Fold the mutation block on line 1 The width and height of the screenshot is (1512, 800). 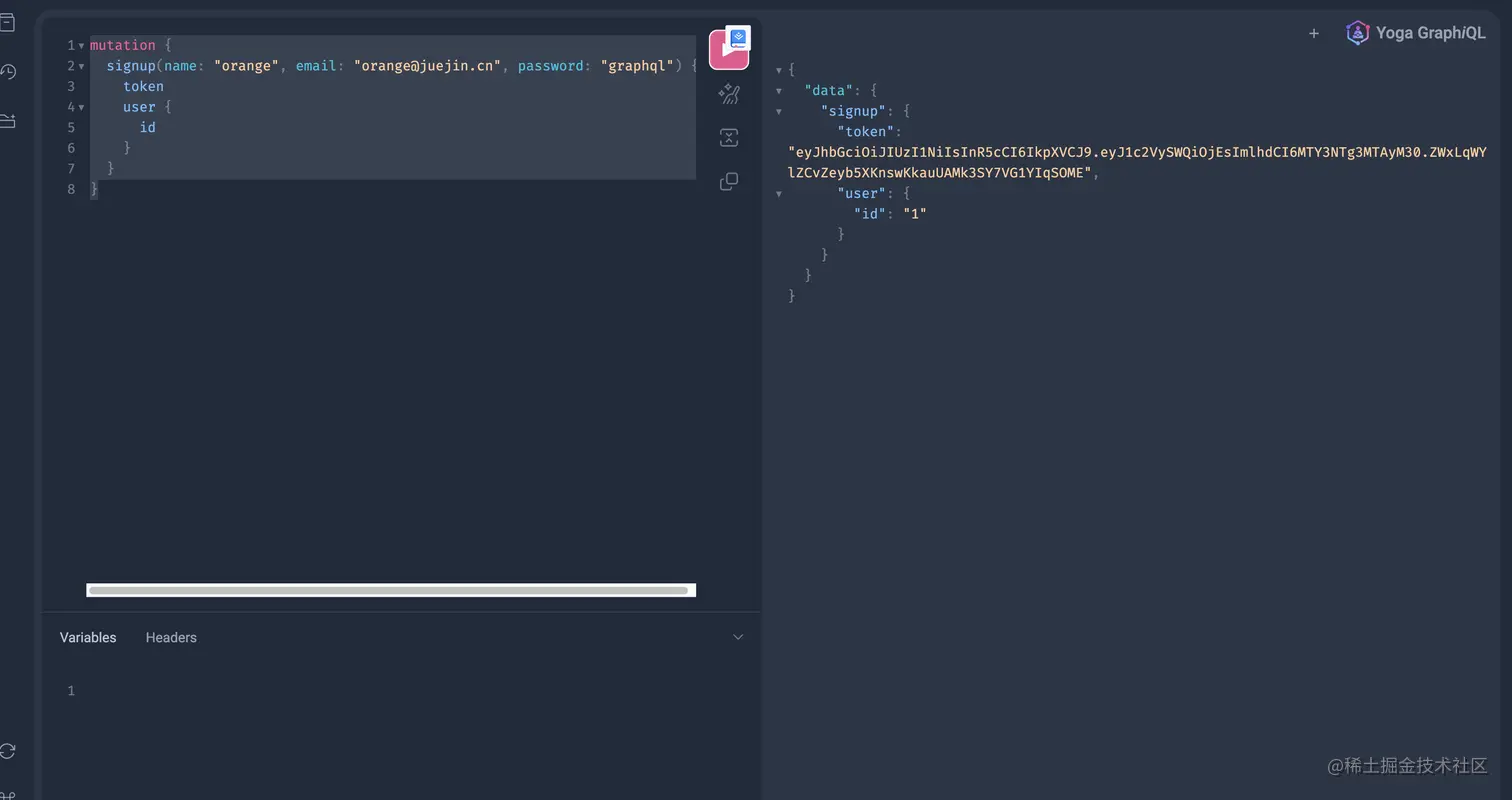(x=81, y=46)
